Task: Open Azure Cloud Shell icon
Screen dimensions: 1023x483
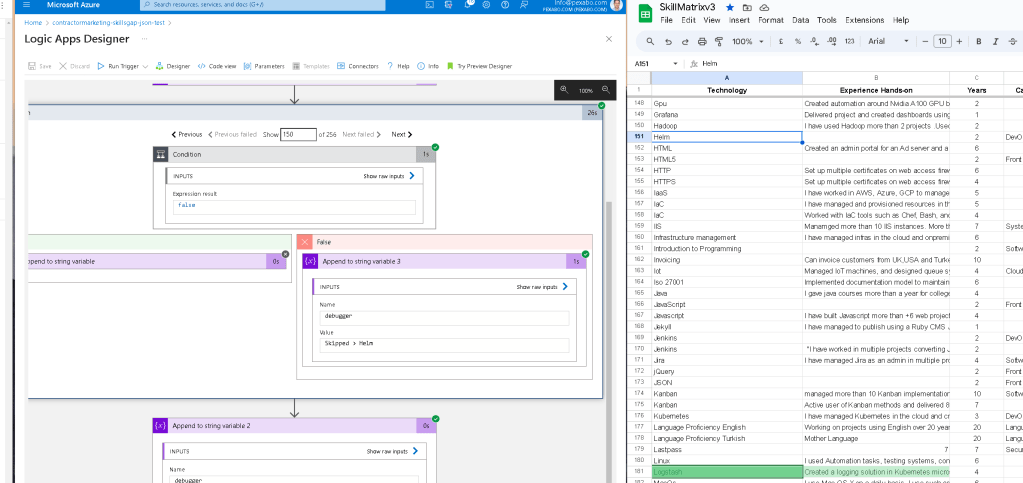Action: (x=429, y=5)
